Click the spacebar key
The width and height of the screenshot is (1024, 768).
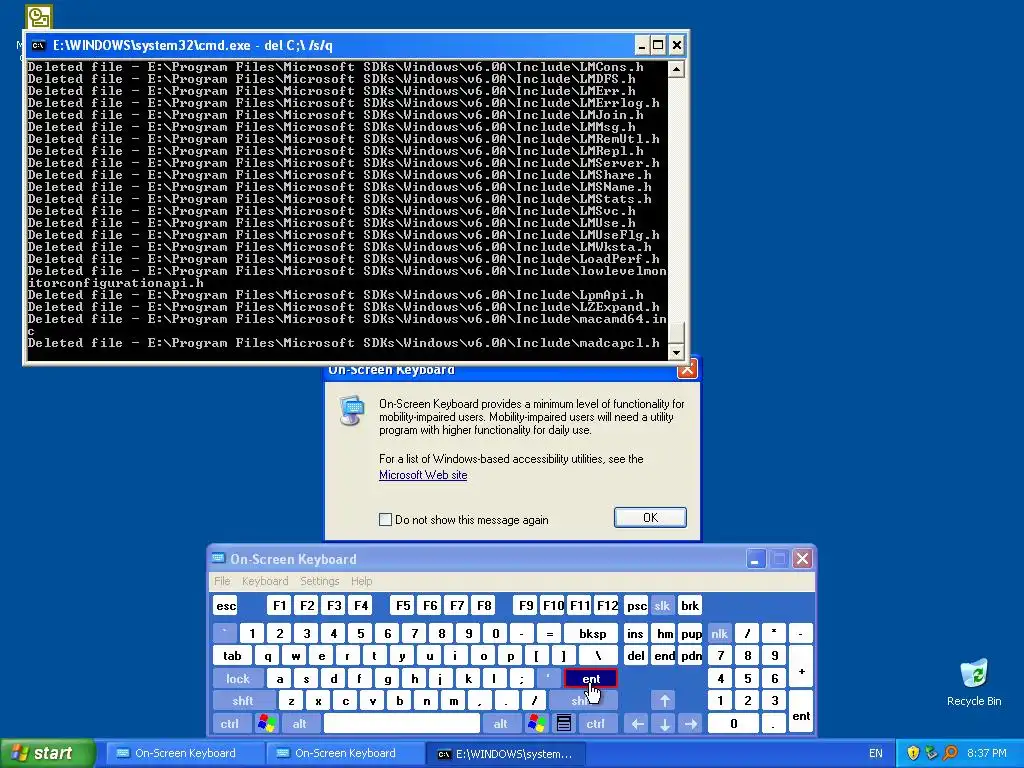[401, 723]
